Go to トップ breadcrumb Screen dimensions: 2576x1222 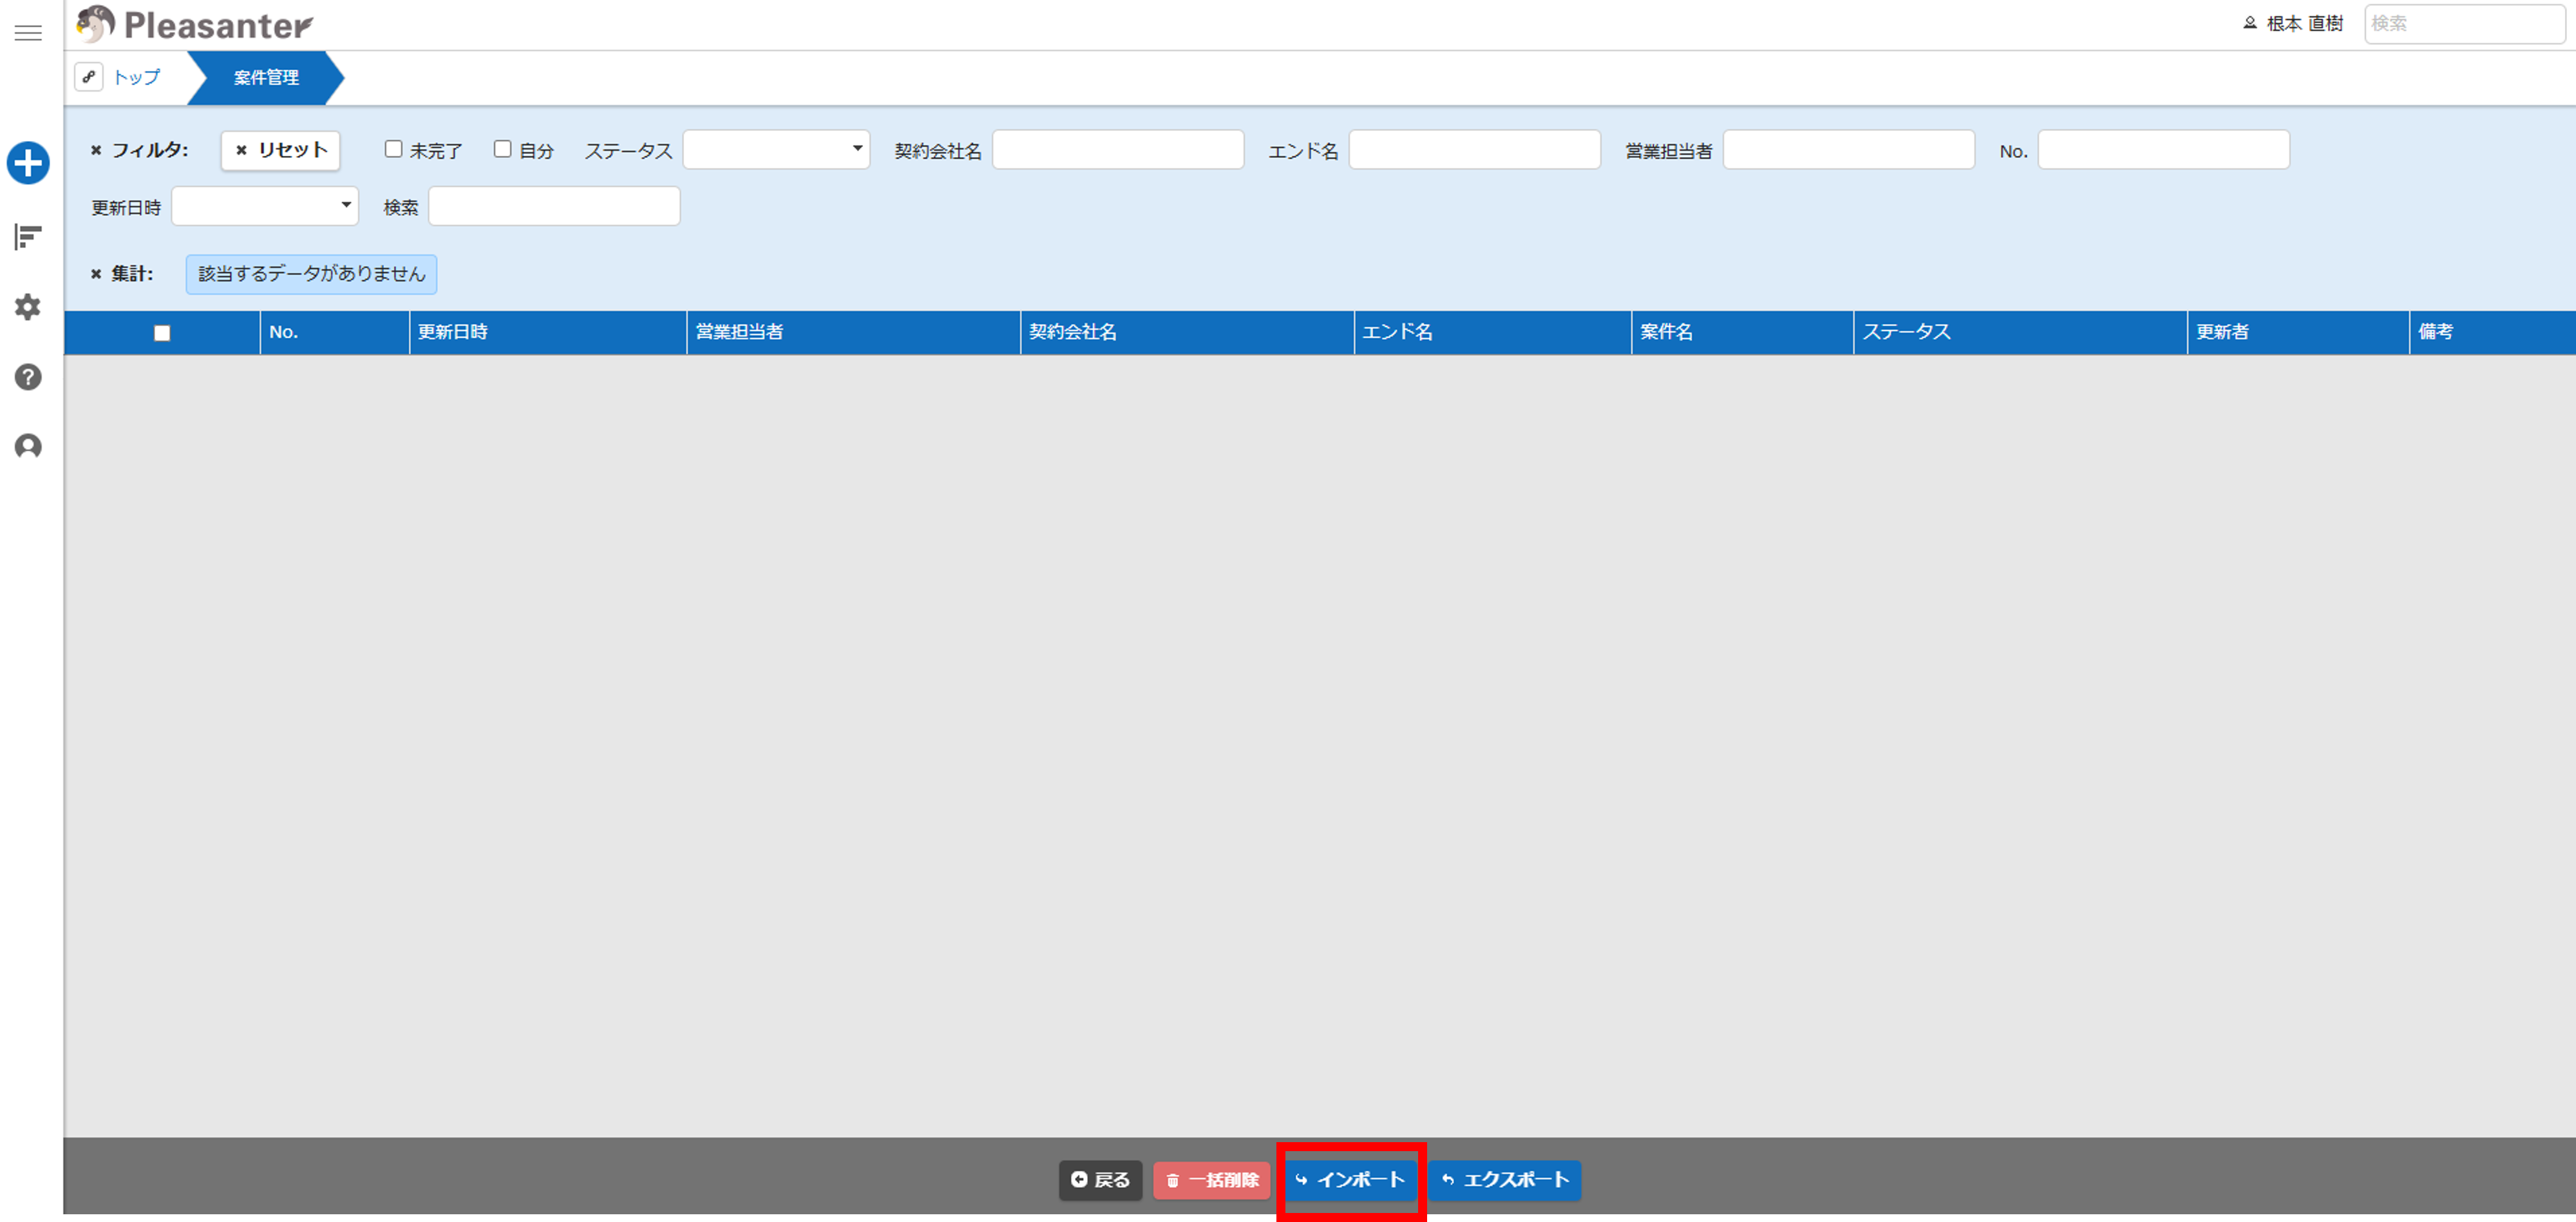pyautogui.click(x=136, y=77)
